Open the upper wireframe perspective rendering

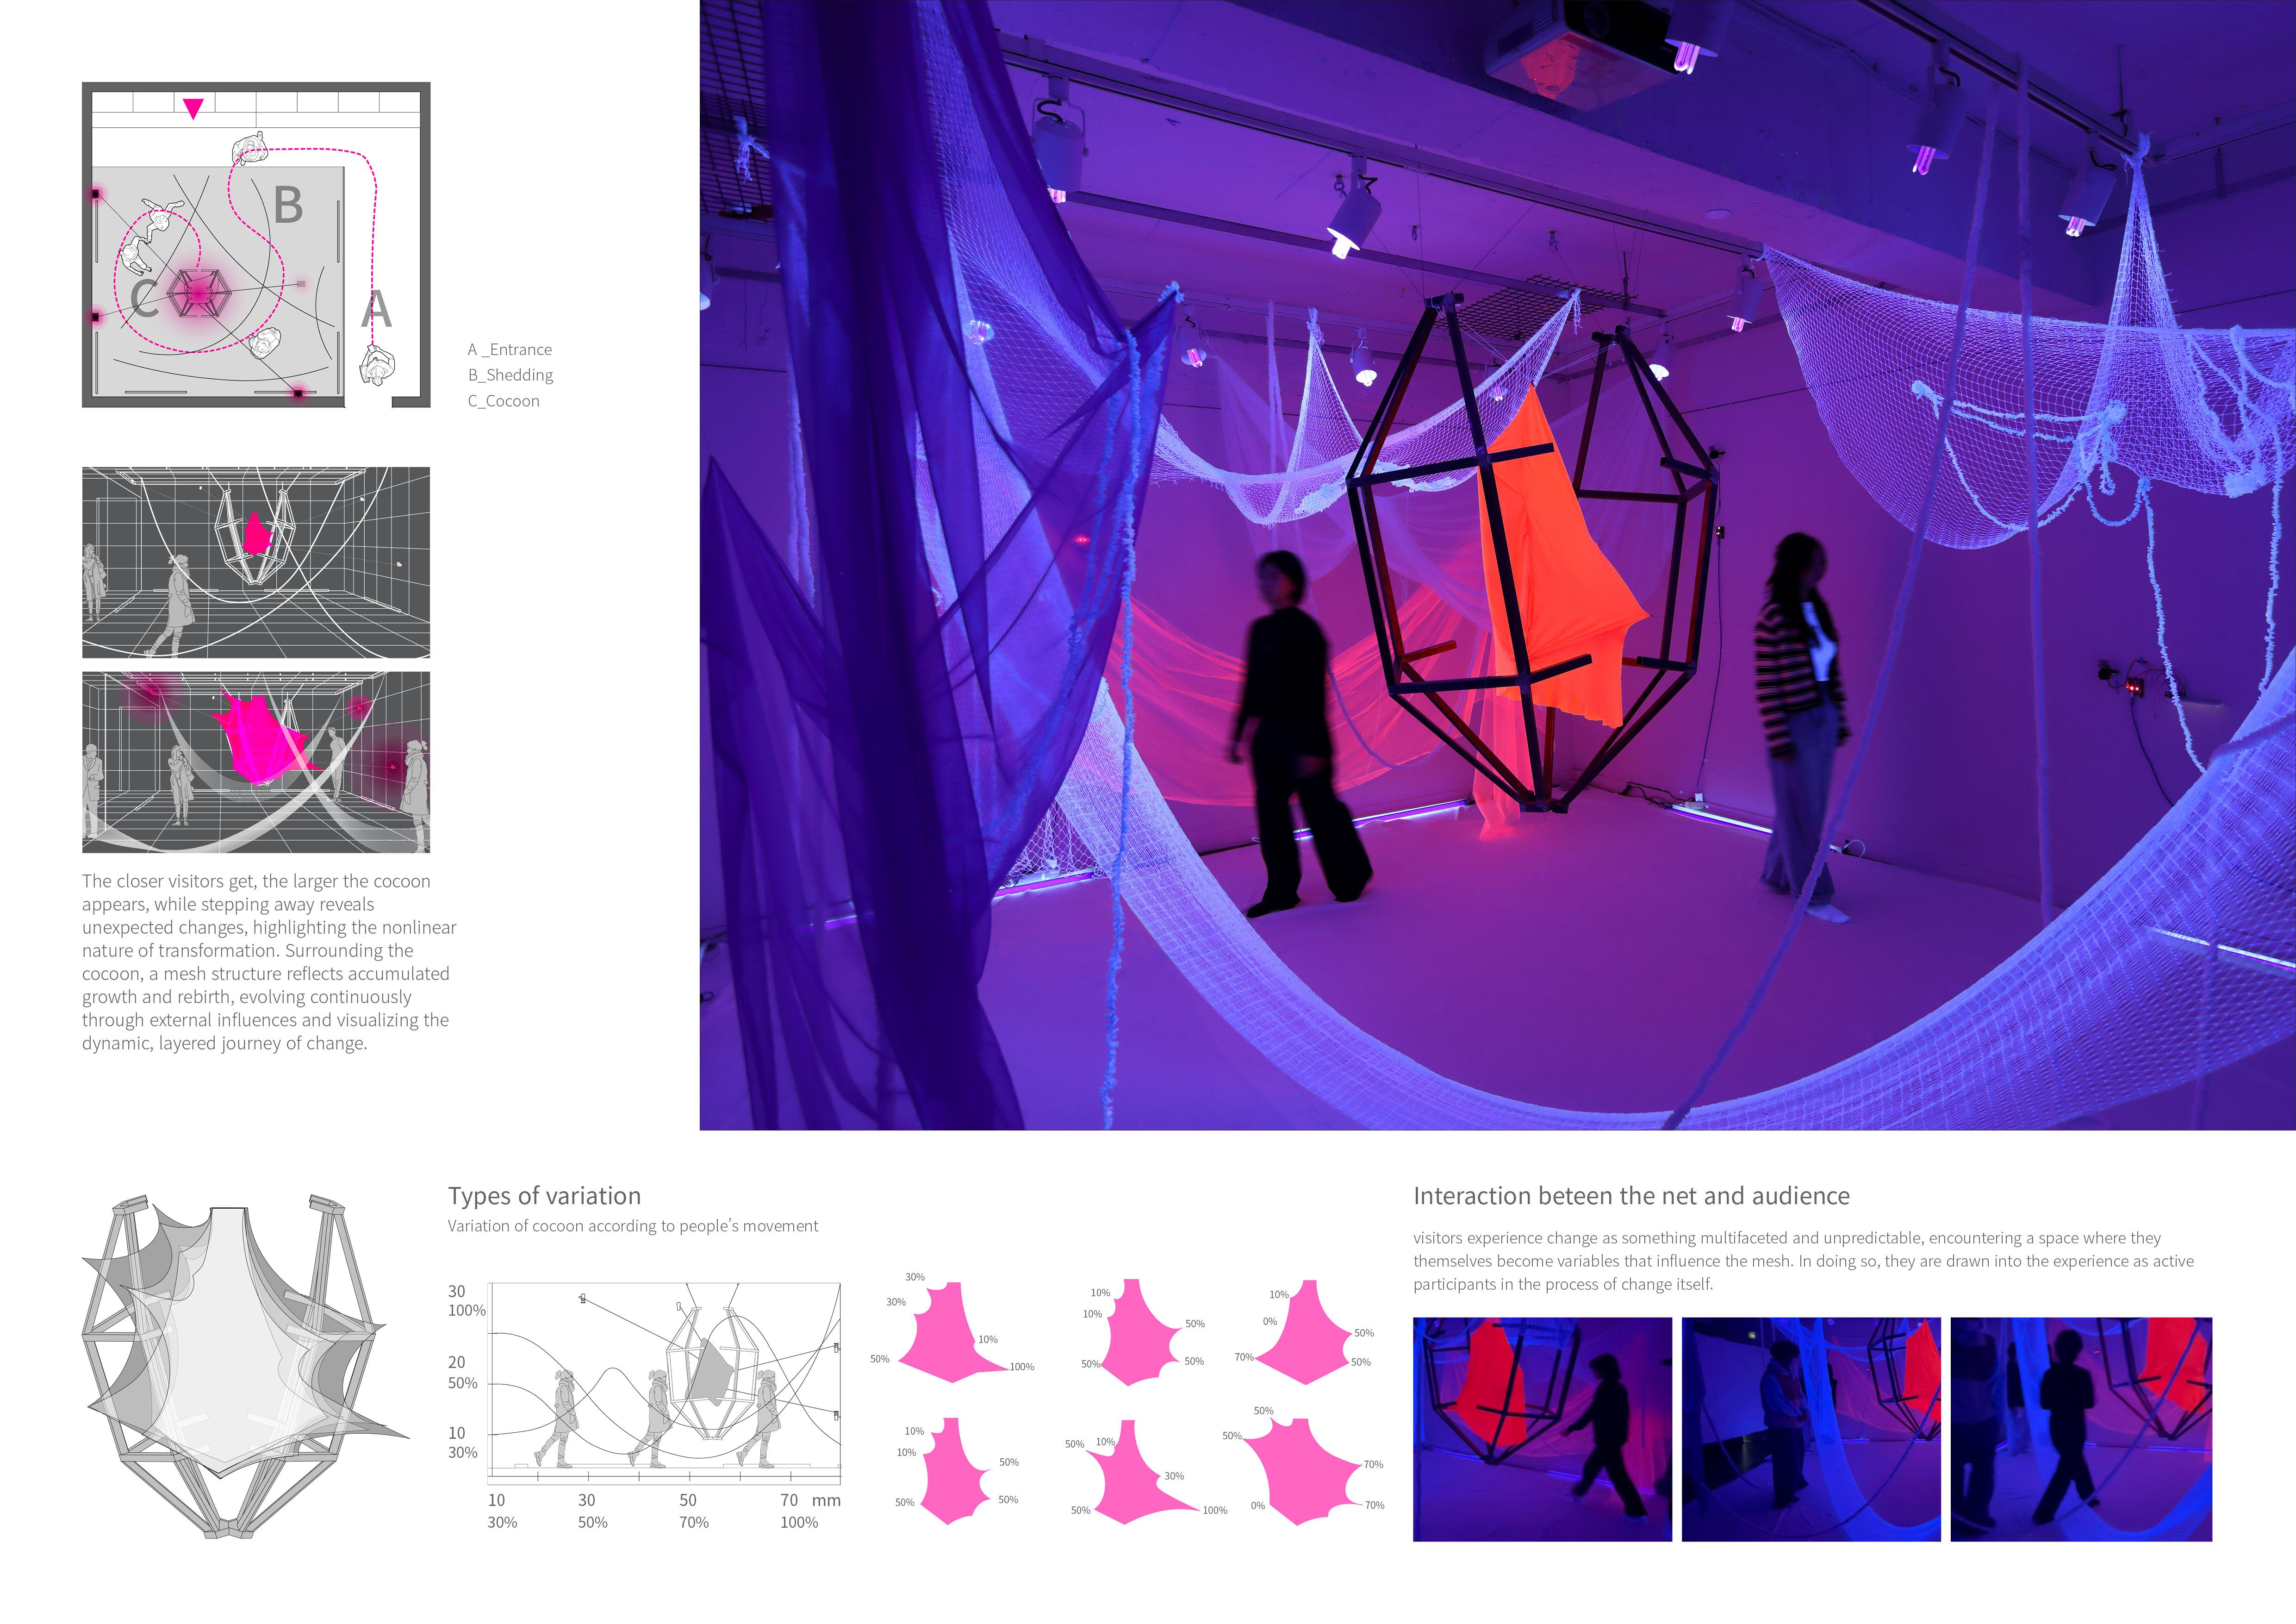pos(256,562)
